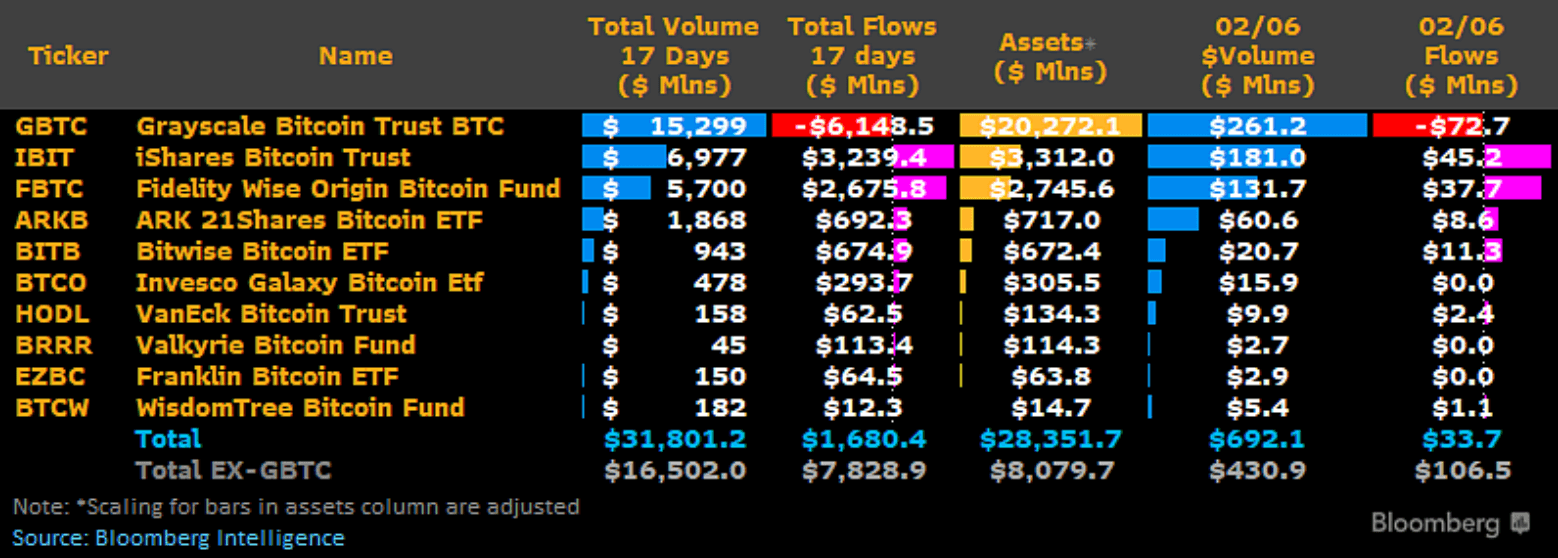Click ARK 21Shares Bitcoin ETF name
Viewport: 1558px width, 558px height.
[x=309, y=220]
